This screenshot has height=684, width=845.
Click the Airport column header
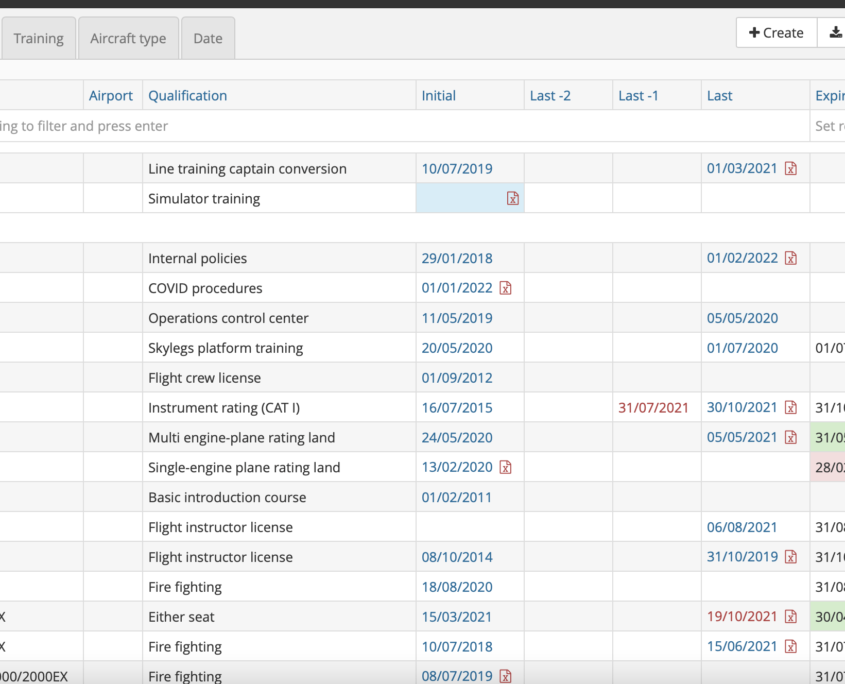point(111,96)
